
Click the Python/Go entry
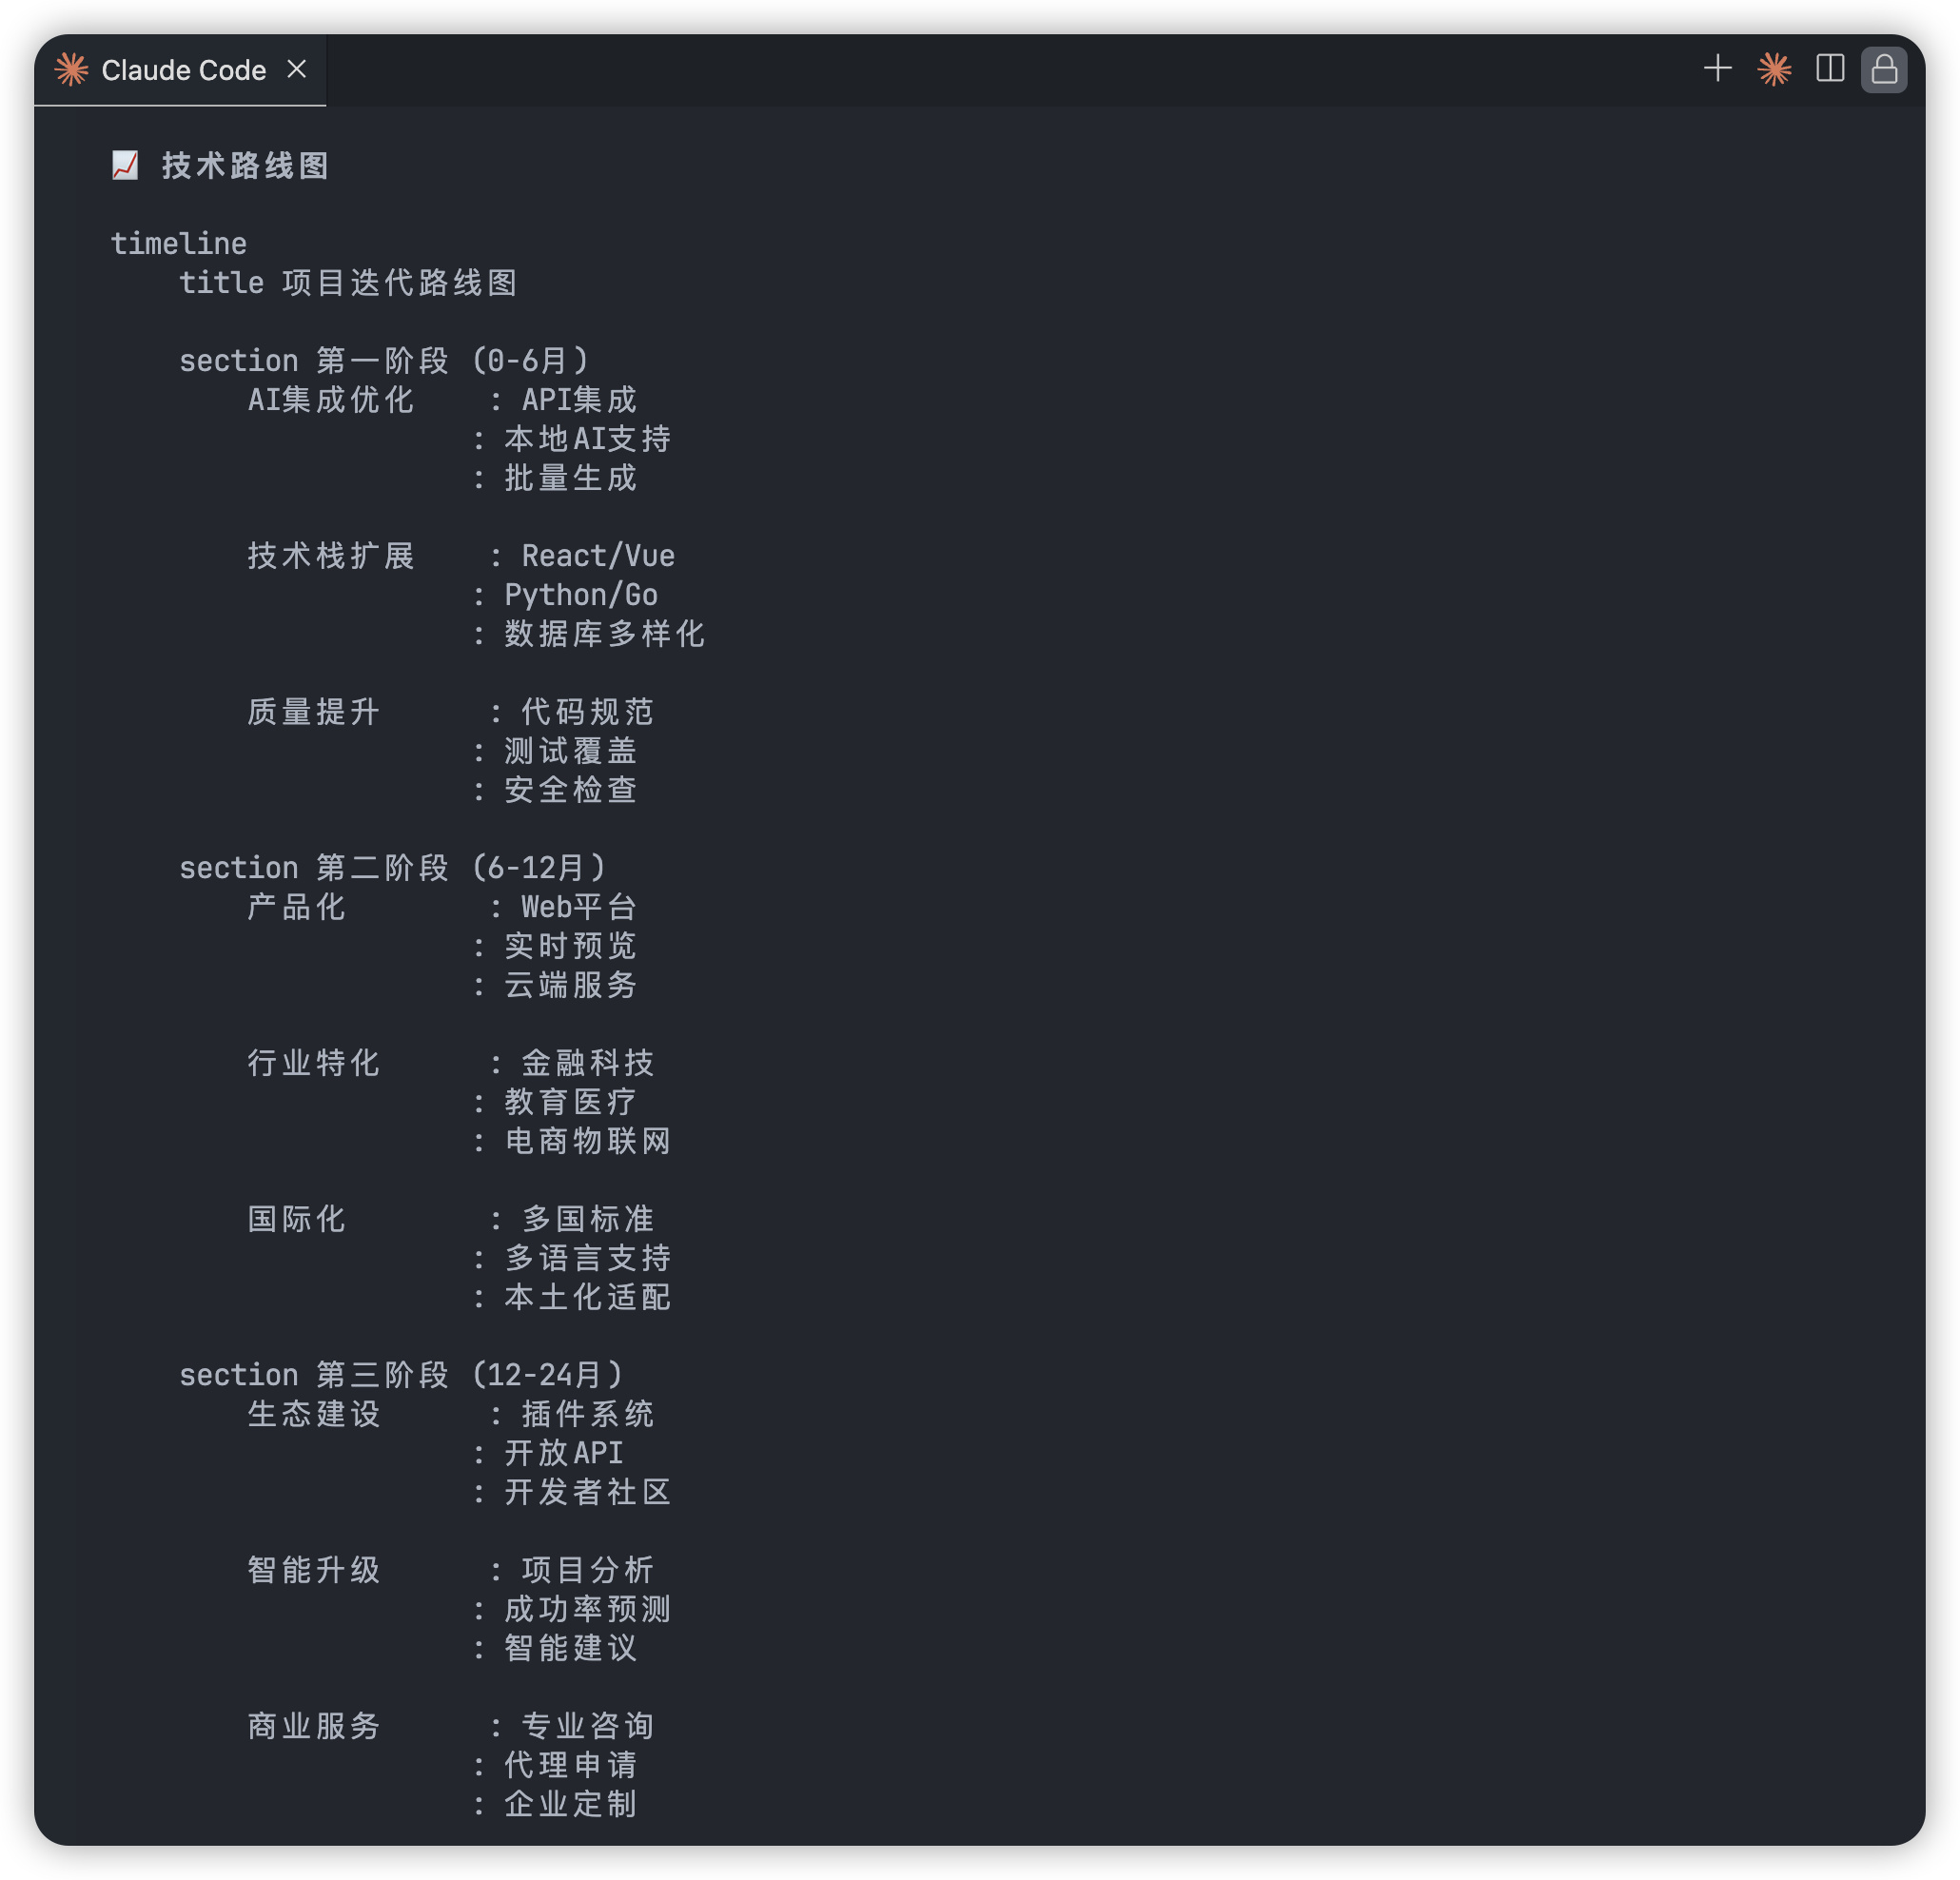pyautogui.click(x=580, y=595)
